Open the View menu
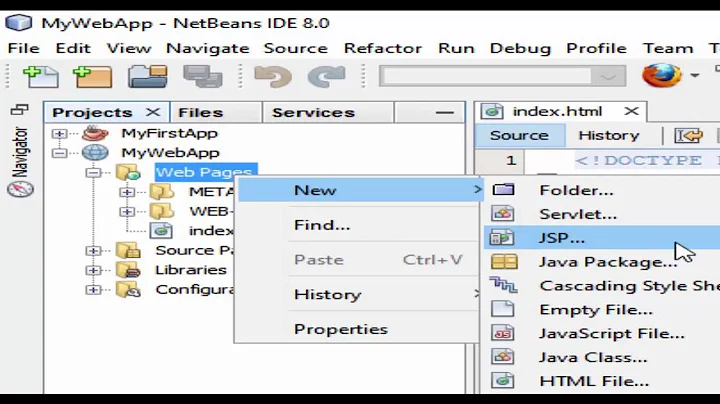 (x=129, y=48)
